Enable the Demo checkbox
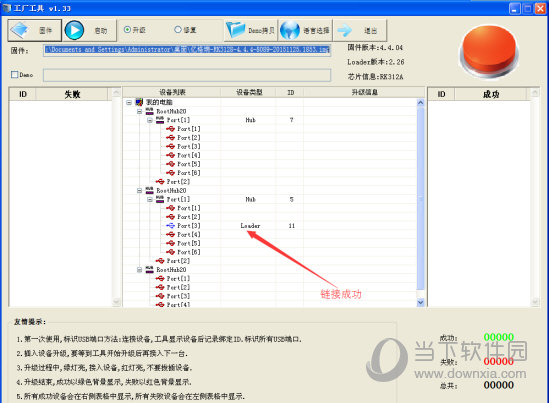 pos(15,75)
